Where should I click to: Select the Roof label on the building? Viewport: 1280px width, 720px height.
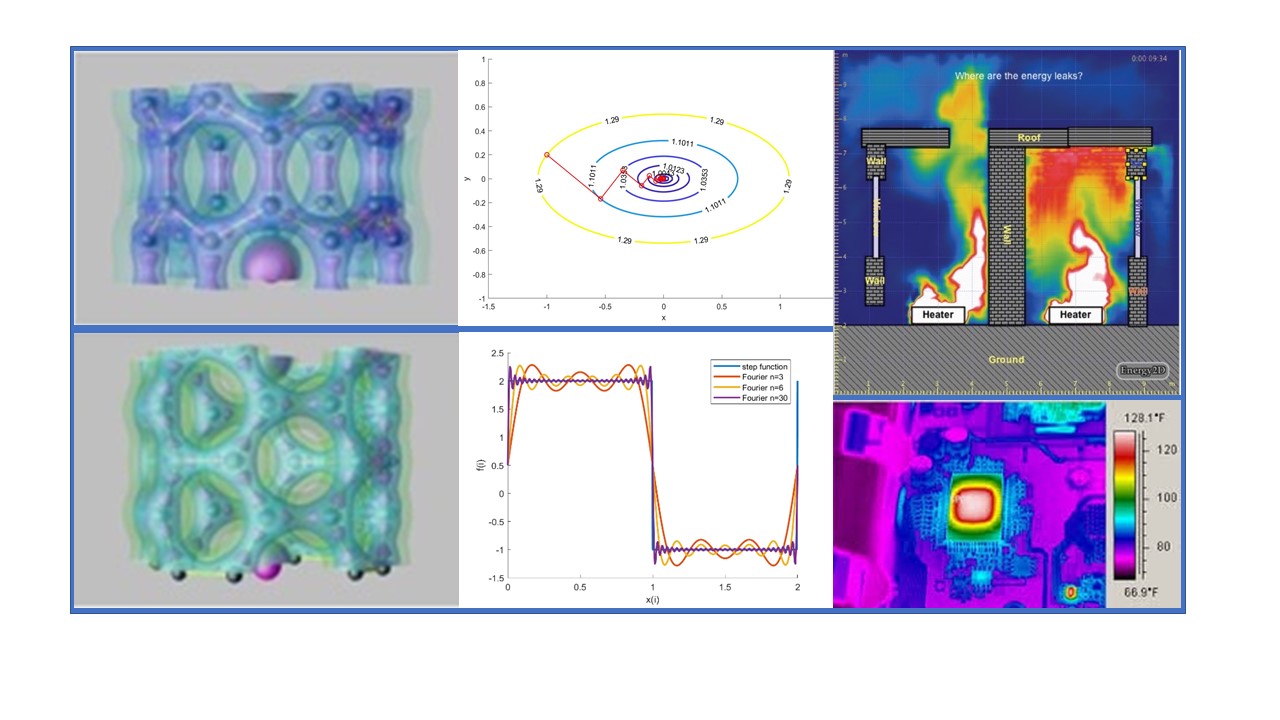(x=1029, y=138)
